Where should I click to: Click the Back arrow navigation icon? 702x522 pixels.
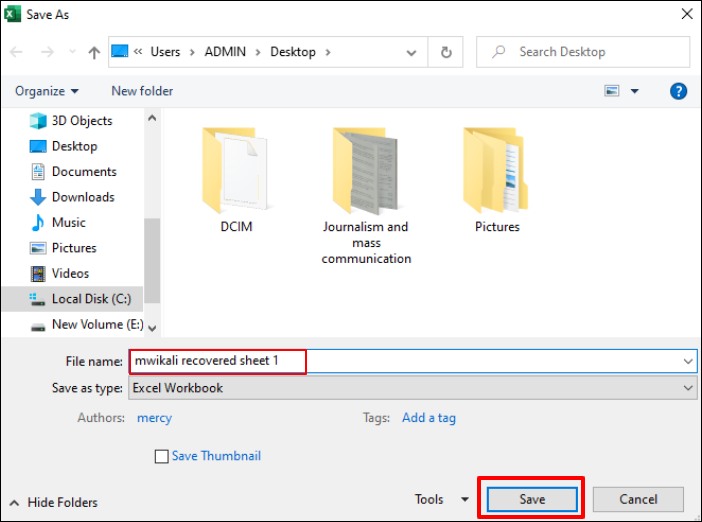19,52
